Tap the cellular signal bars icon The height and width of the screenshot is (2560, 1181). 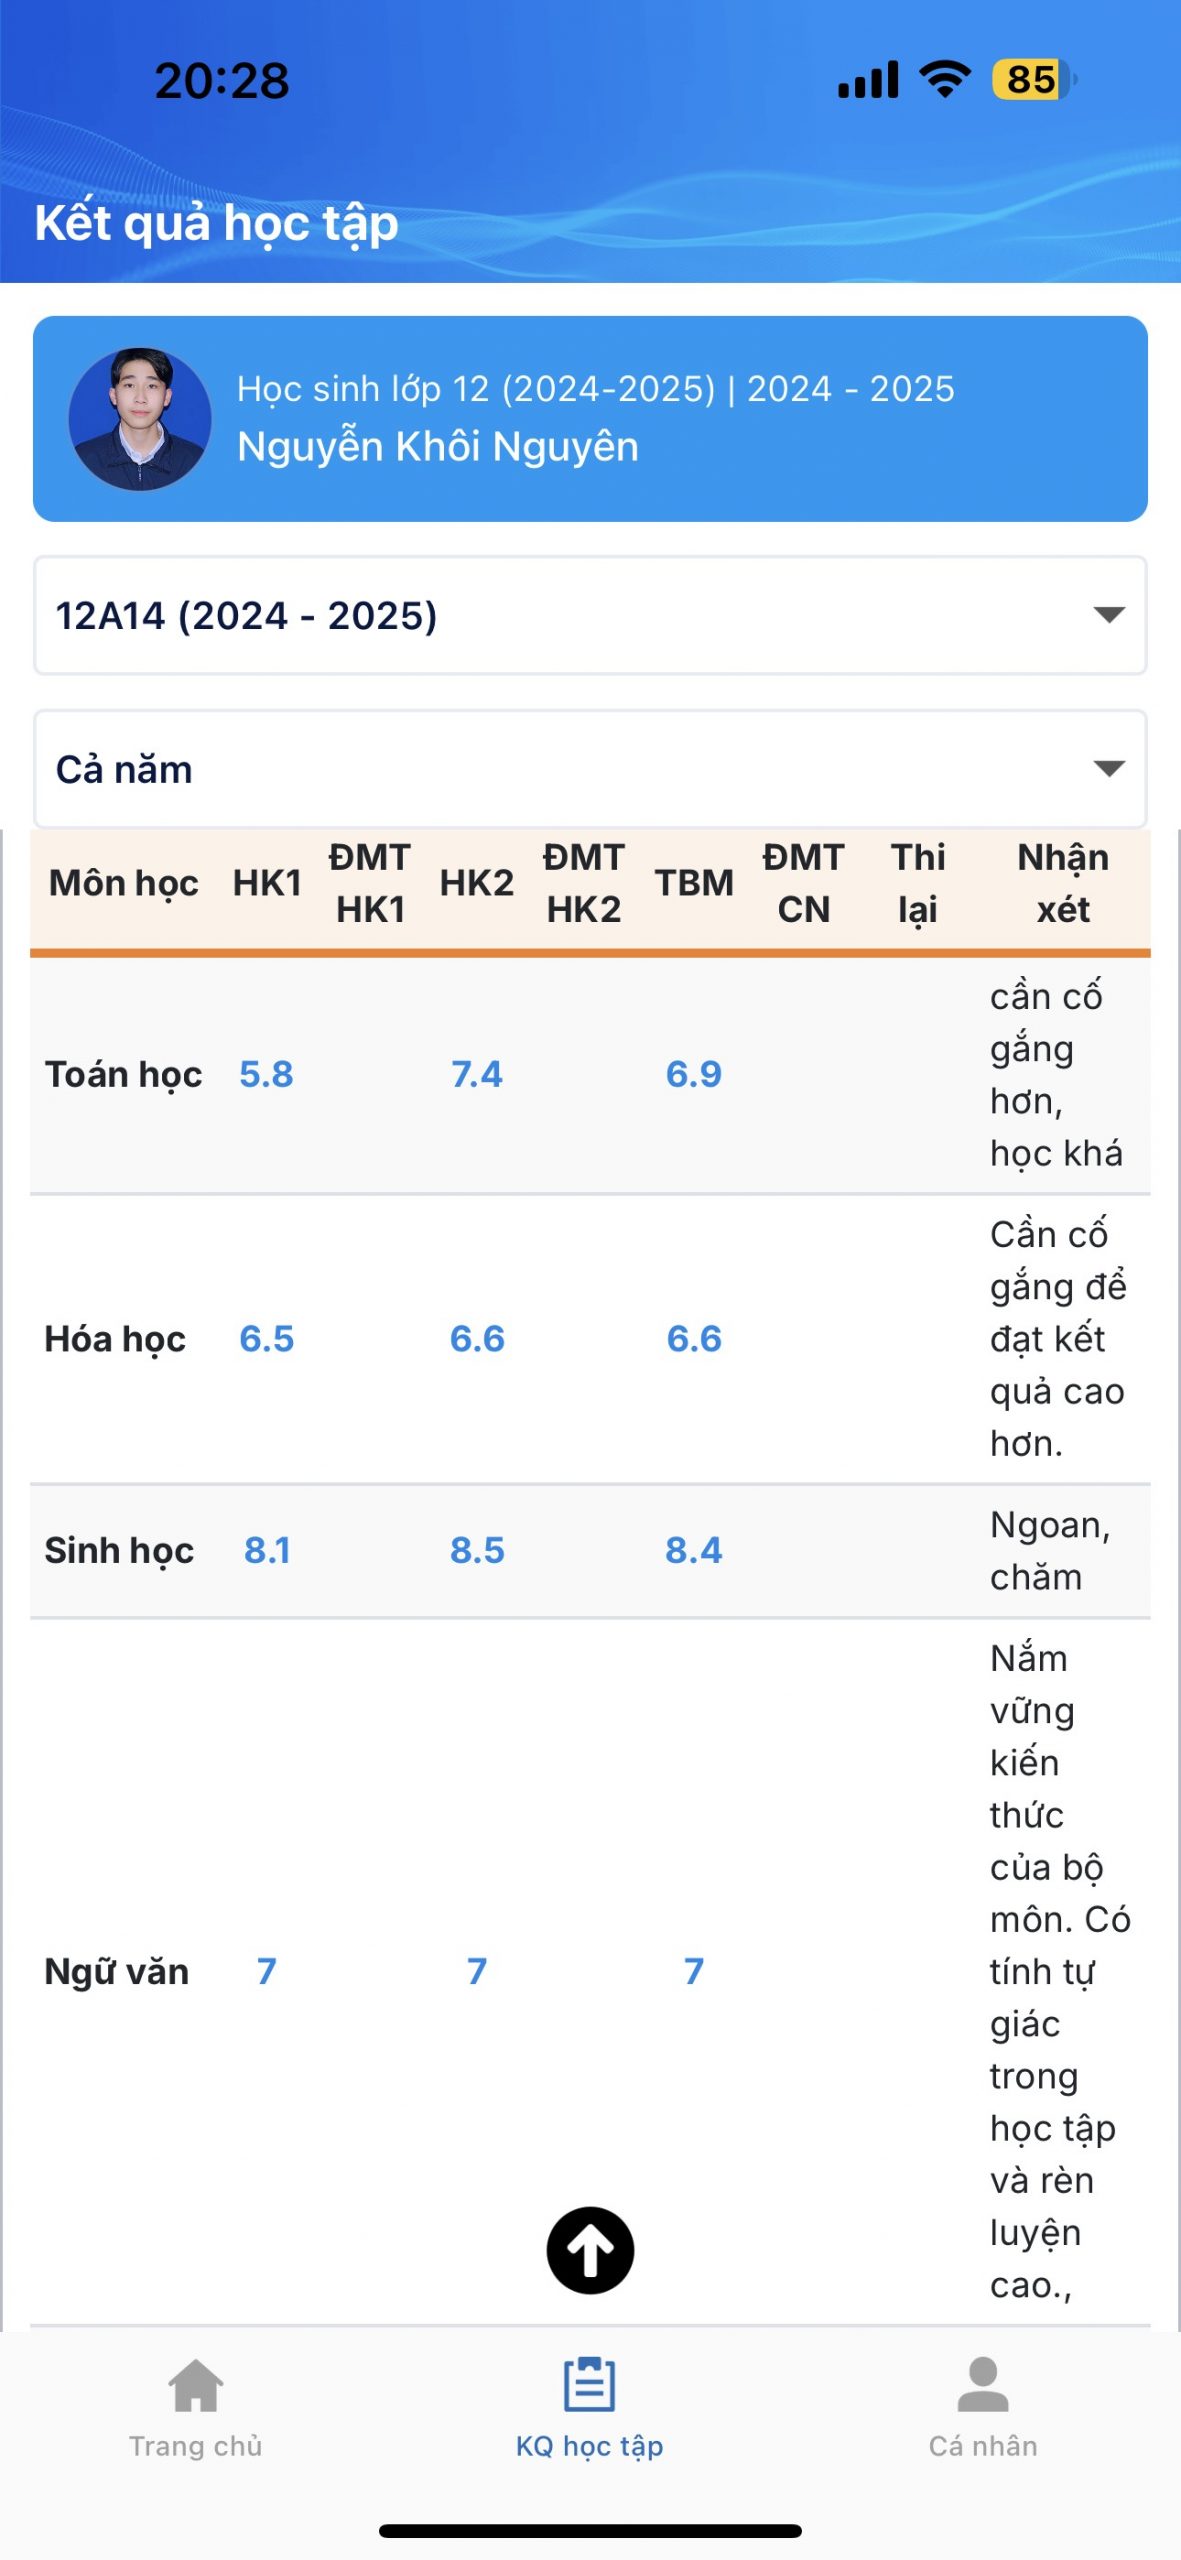pyautogui.click(x=868, y=80)
